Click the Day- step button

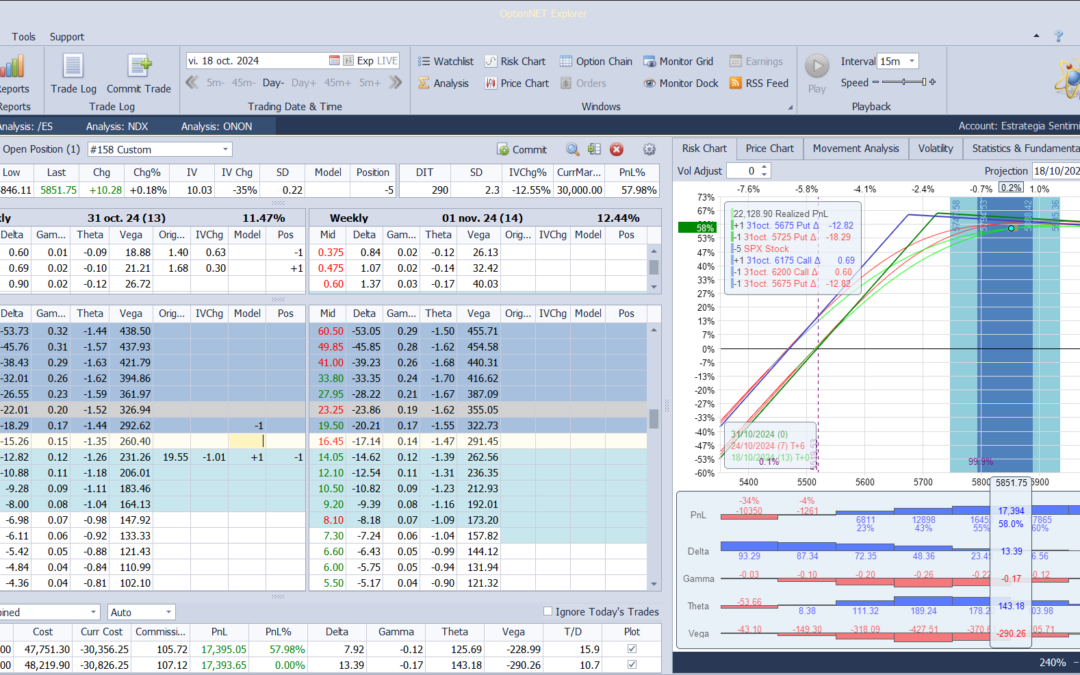pyautogui.click(x=273, y=83)
